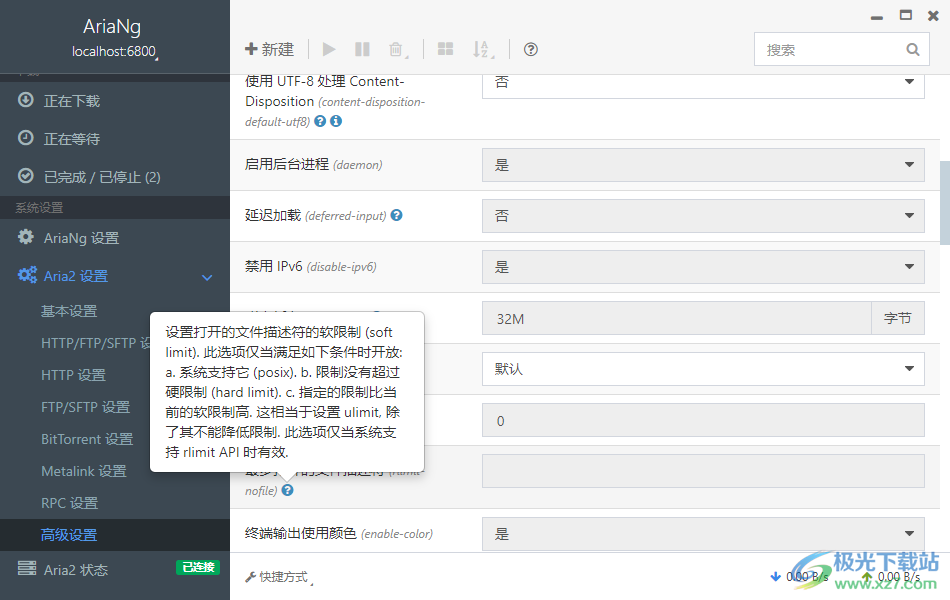
Task: Click the 新建 (new task) button
Action: pos(270,49)
